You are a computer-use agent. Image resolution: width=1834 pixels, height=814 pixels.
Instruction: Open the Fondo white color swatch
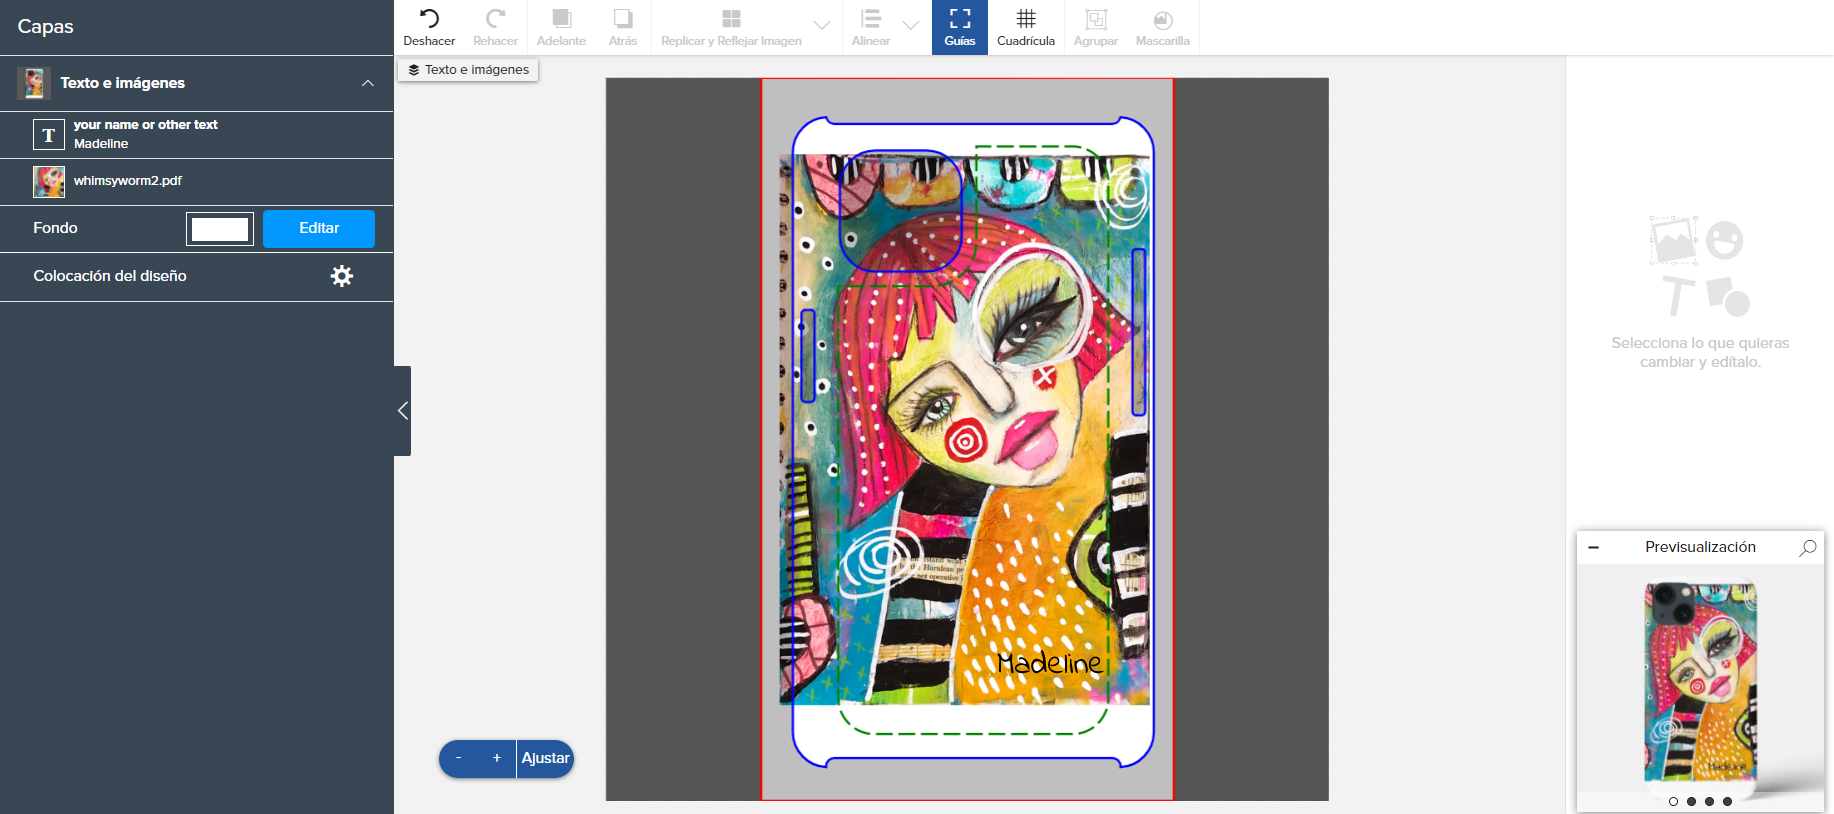[220, 229]
